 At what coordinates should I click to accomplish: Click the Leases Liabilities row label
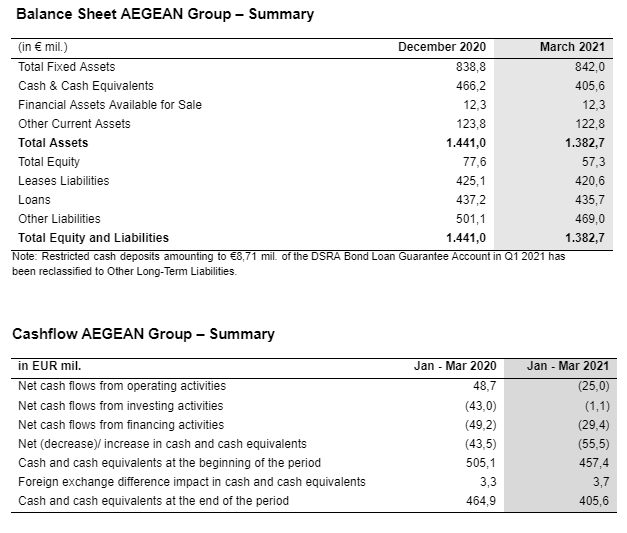pos(64,181)
